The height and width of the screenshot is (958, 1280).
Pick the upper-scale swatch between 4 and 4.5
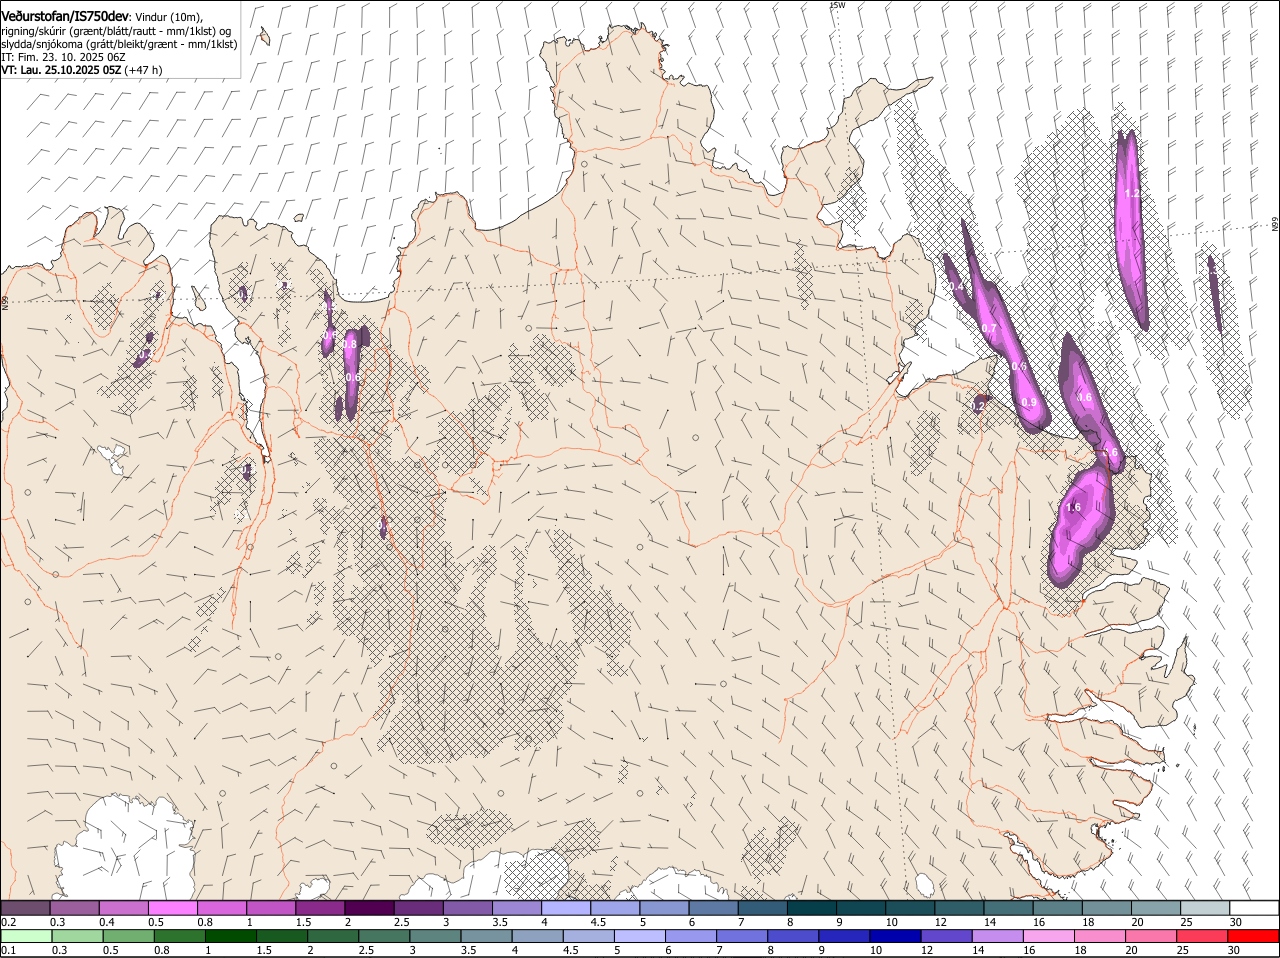565,907
